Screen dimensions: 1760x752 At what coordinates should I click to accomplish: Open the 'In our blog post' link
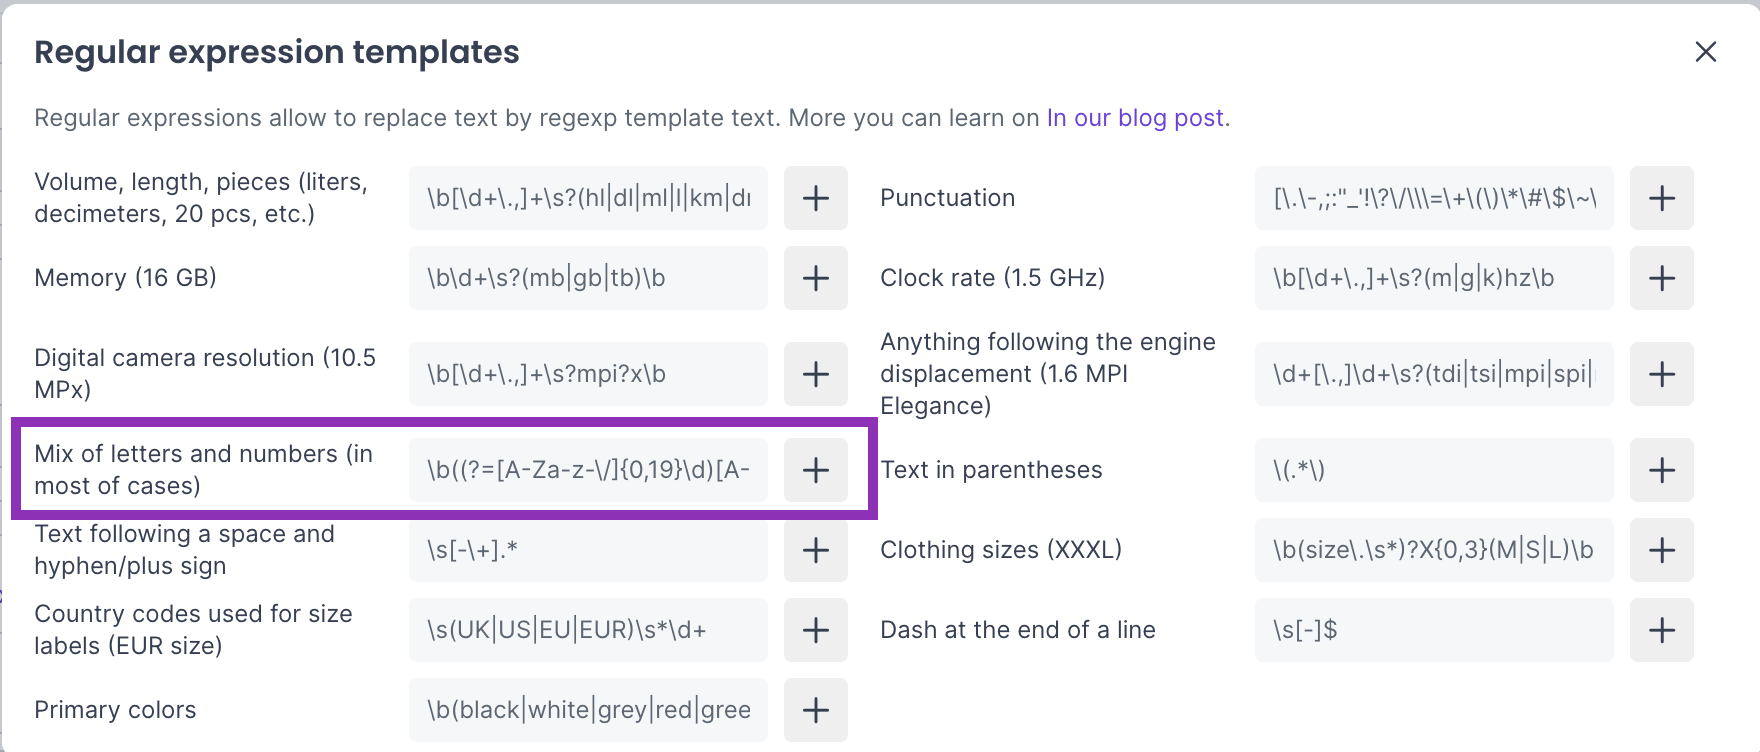point(1135,118)
